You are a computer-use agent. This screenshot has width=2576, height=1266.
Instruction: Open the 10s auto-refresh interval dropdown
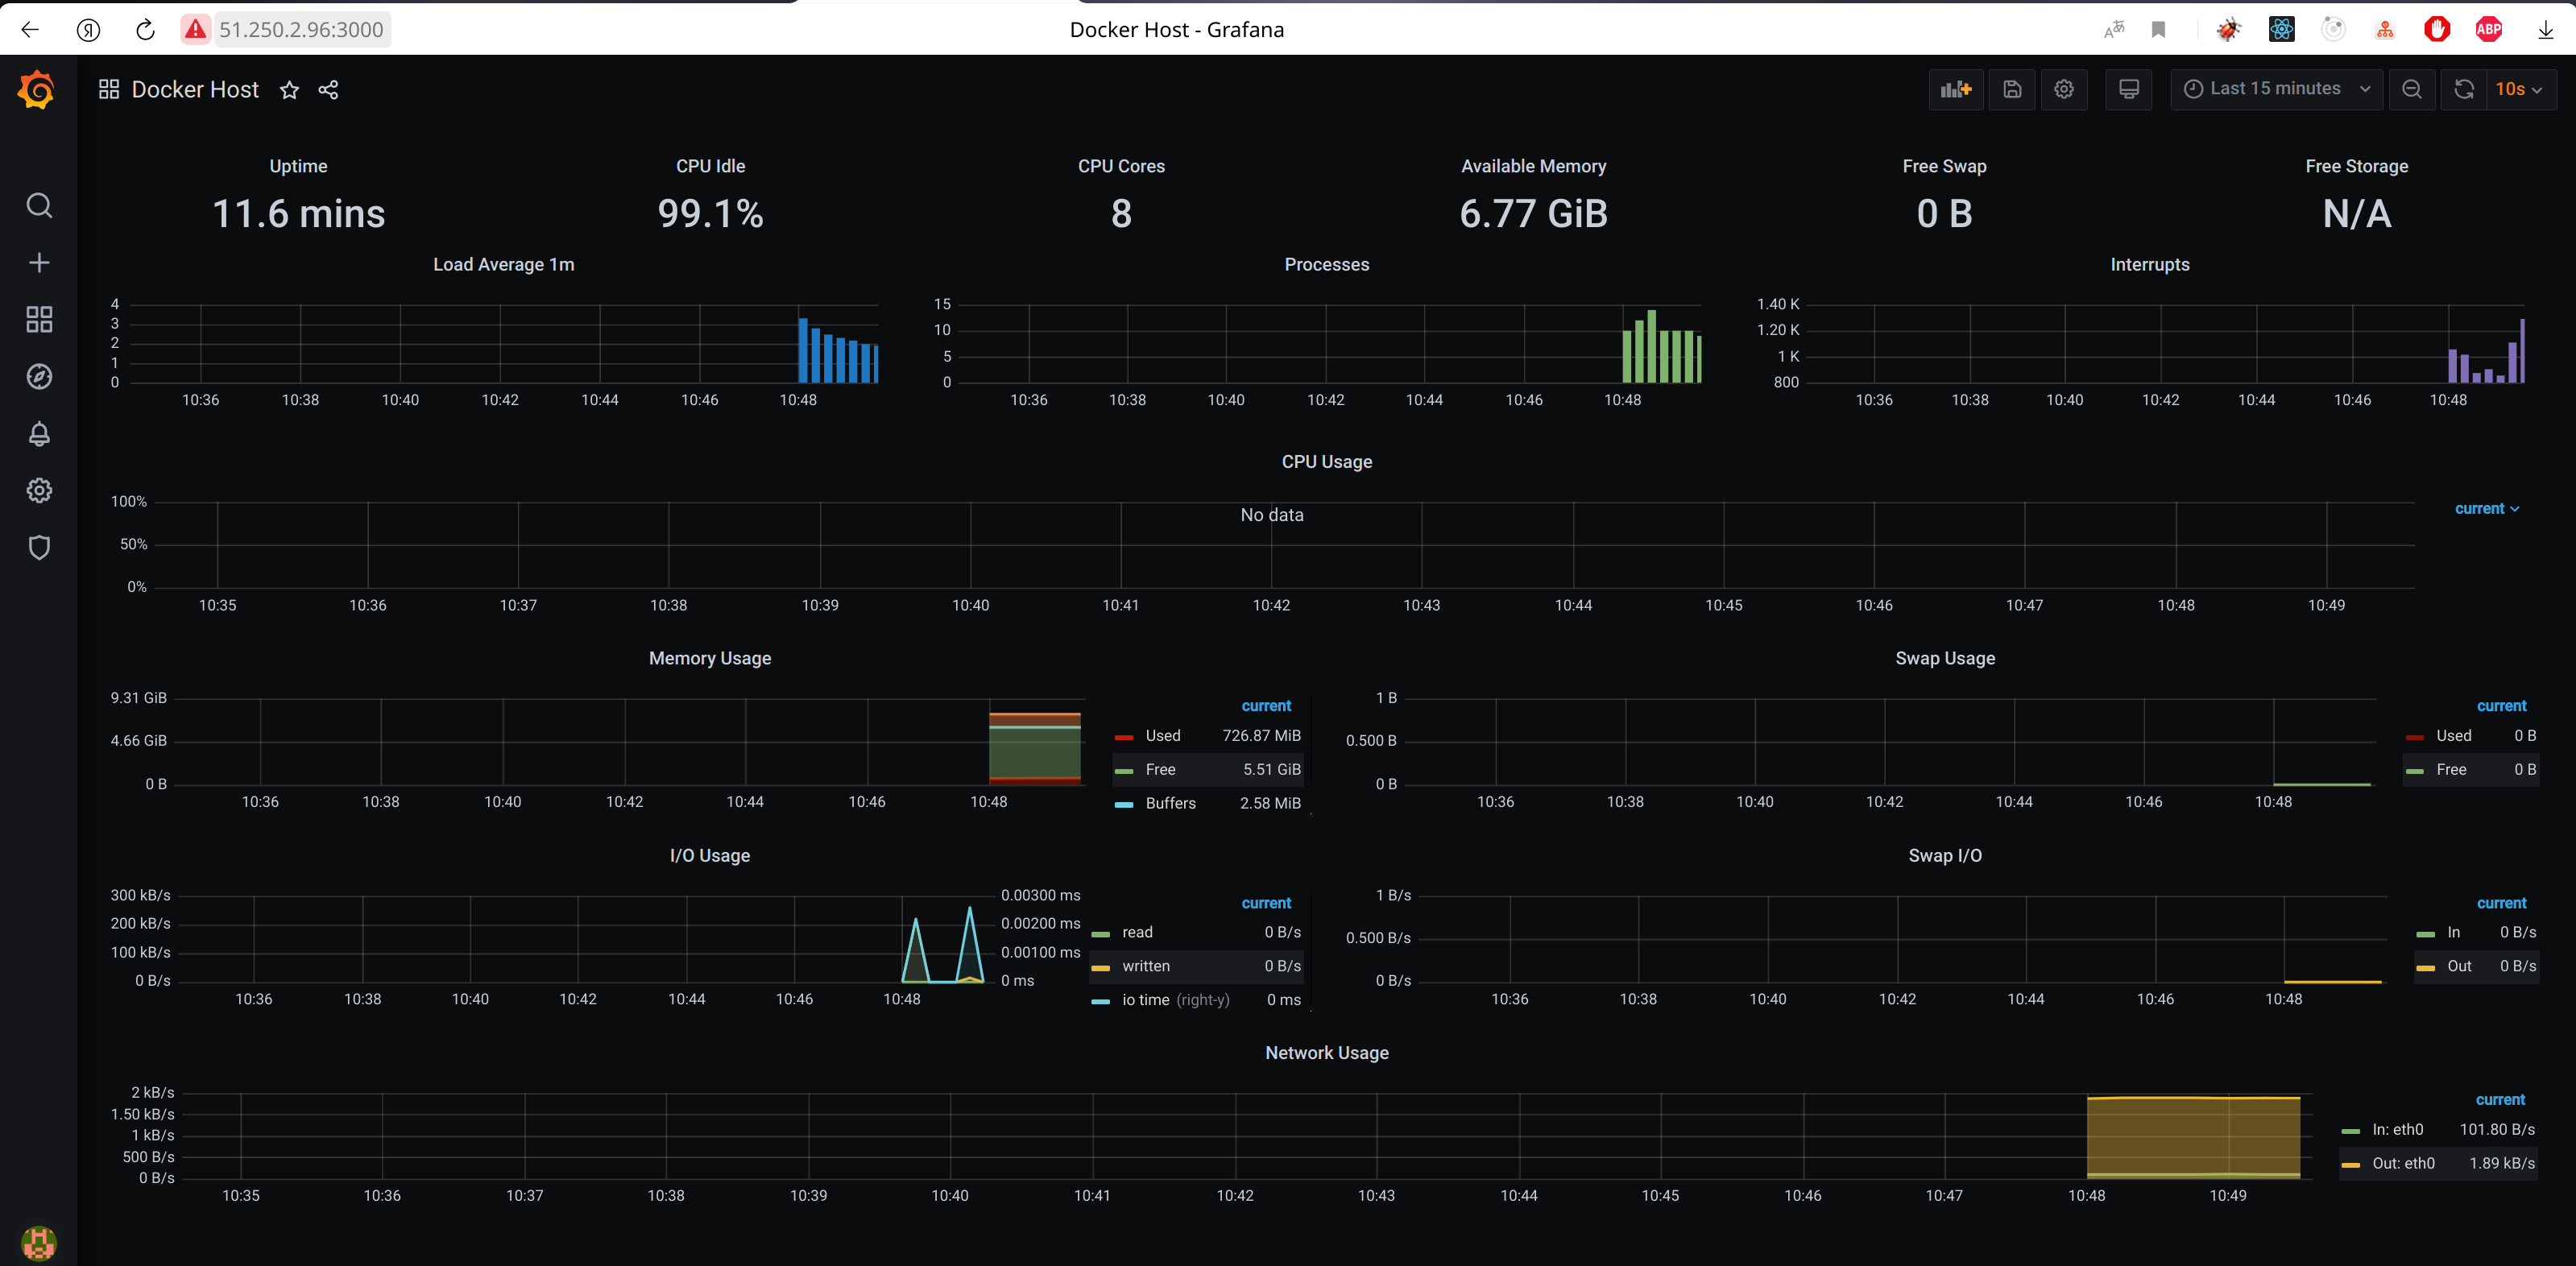pos(2522,89)
